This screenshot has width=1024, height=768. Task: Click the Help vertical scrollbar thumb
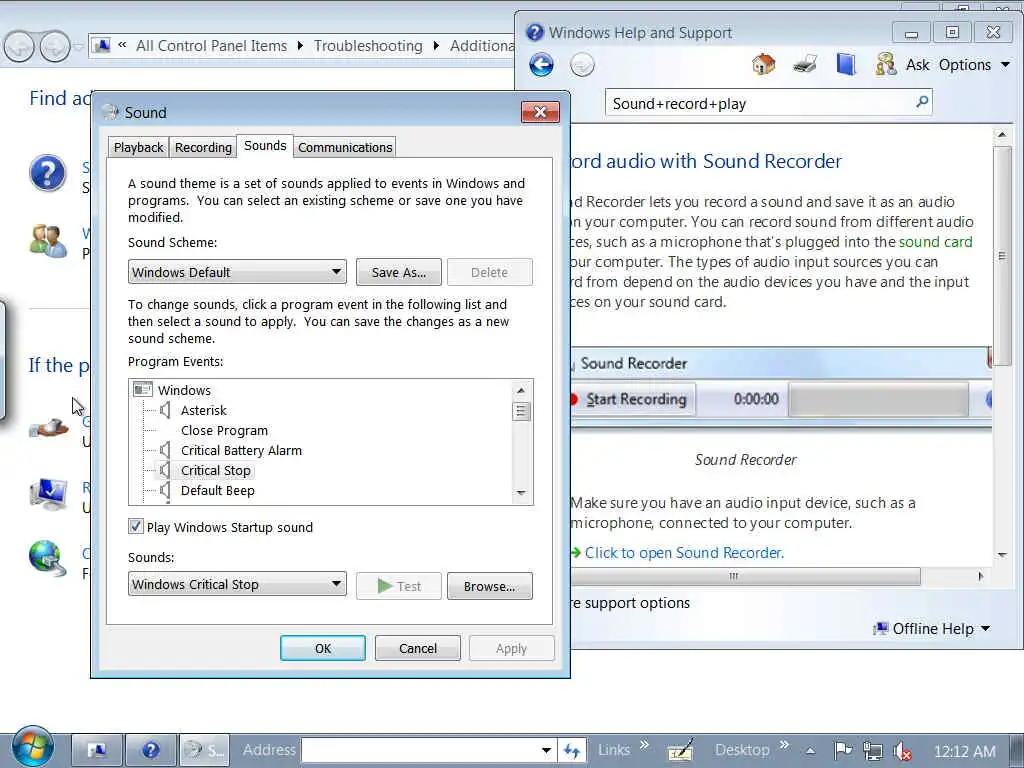(1002, 256)
